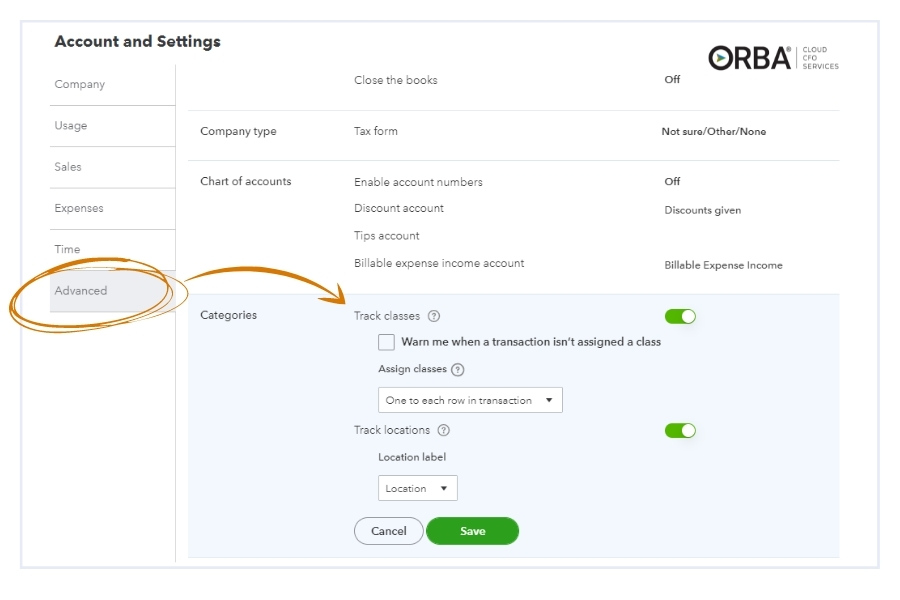Disable the Track locations switch
Screen dimensions: 900x600
coord(680,430)
